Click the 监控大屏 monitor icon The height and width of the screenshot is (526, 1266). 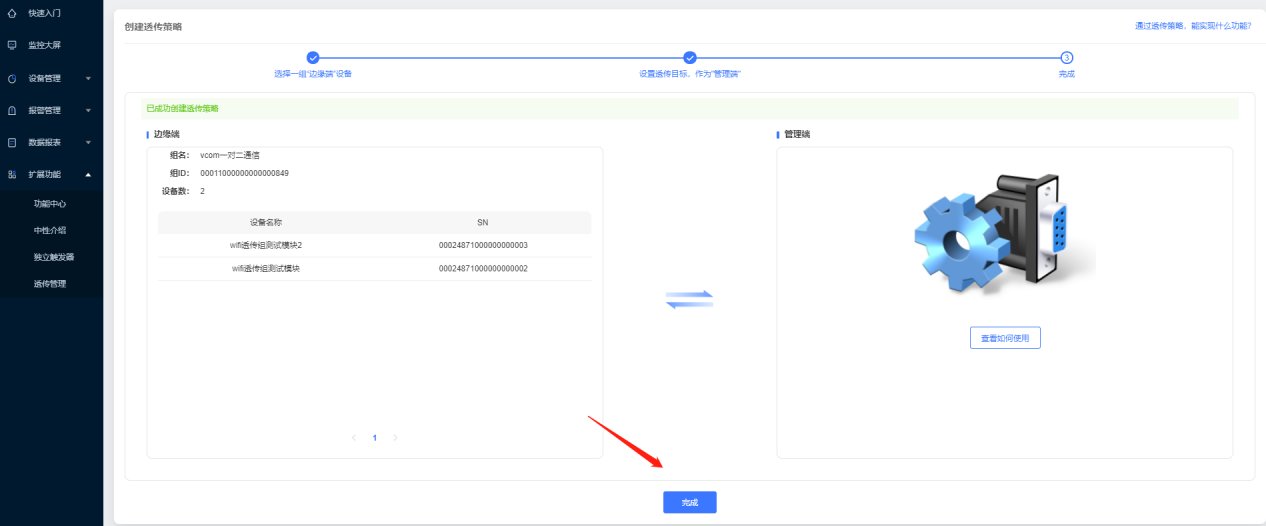12,45
